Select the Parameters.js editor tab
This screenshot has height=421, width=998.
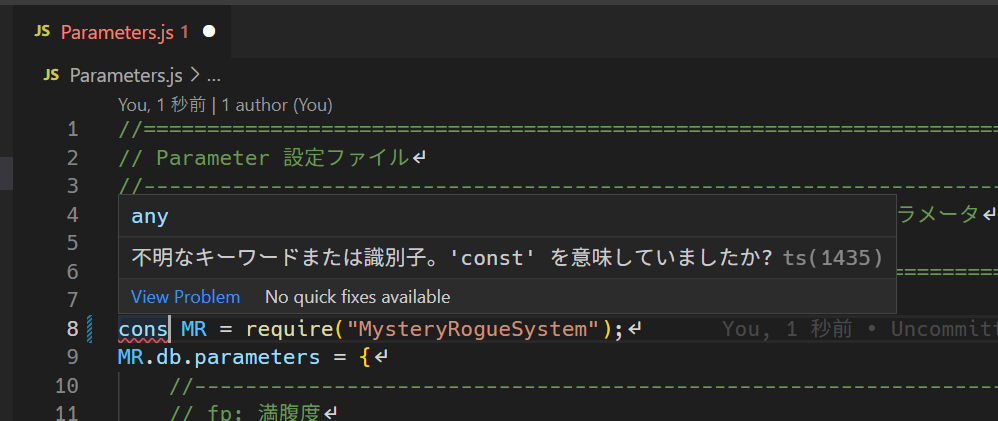point(125,32)
